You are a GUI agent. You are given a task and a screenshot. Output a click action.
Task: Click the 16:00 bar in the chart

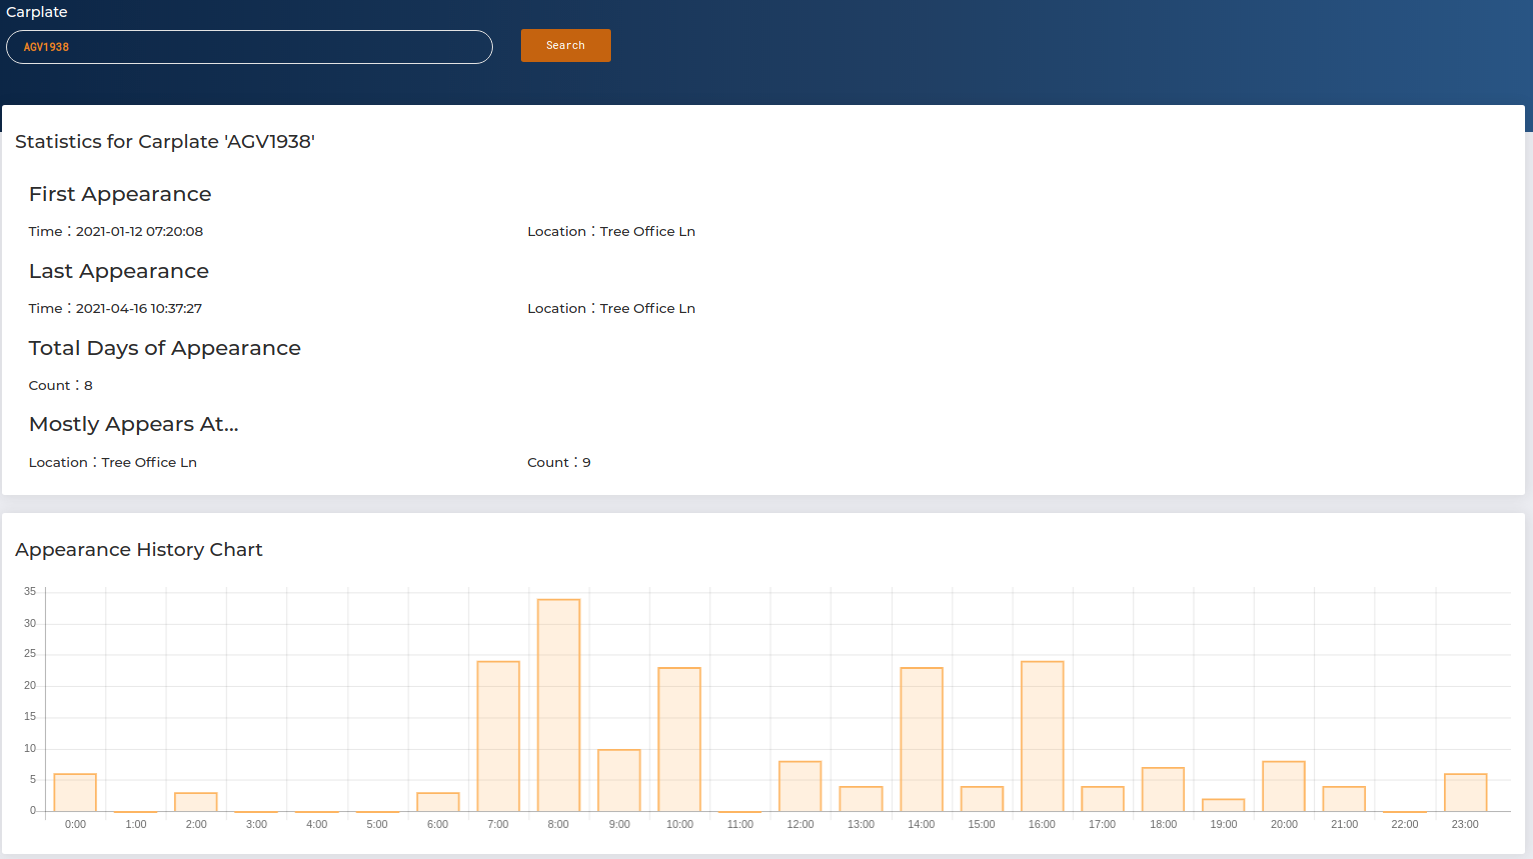click(1043, 736)
